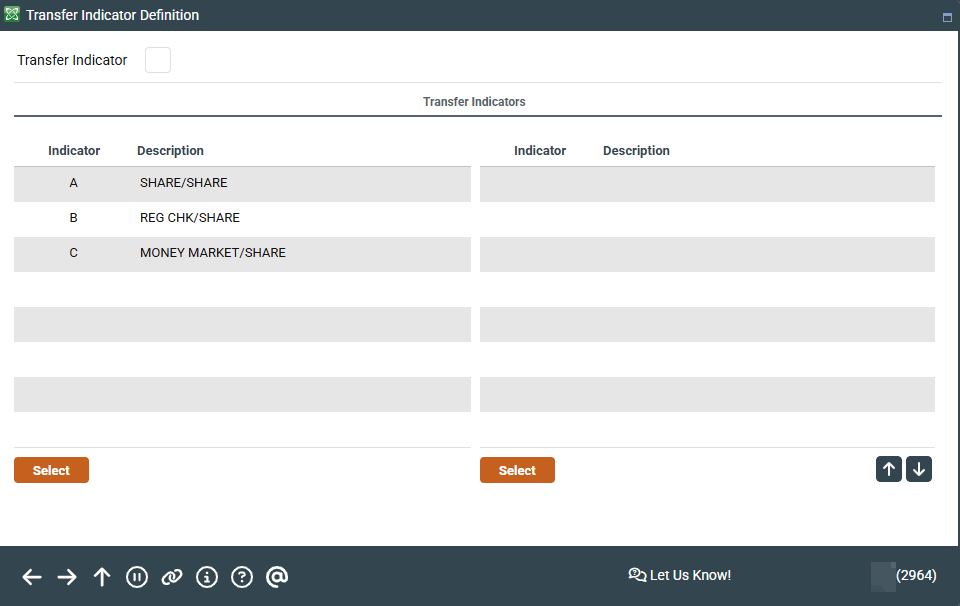
Task: Click the application logo in title bar
Action: click(x=13, y=15)
